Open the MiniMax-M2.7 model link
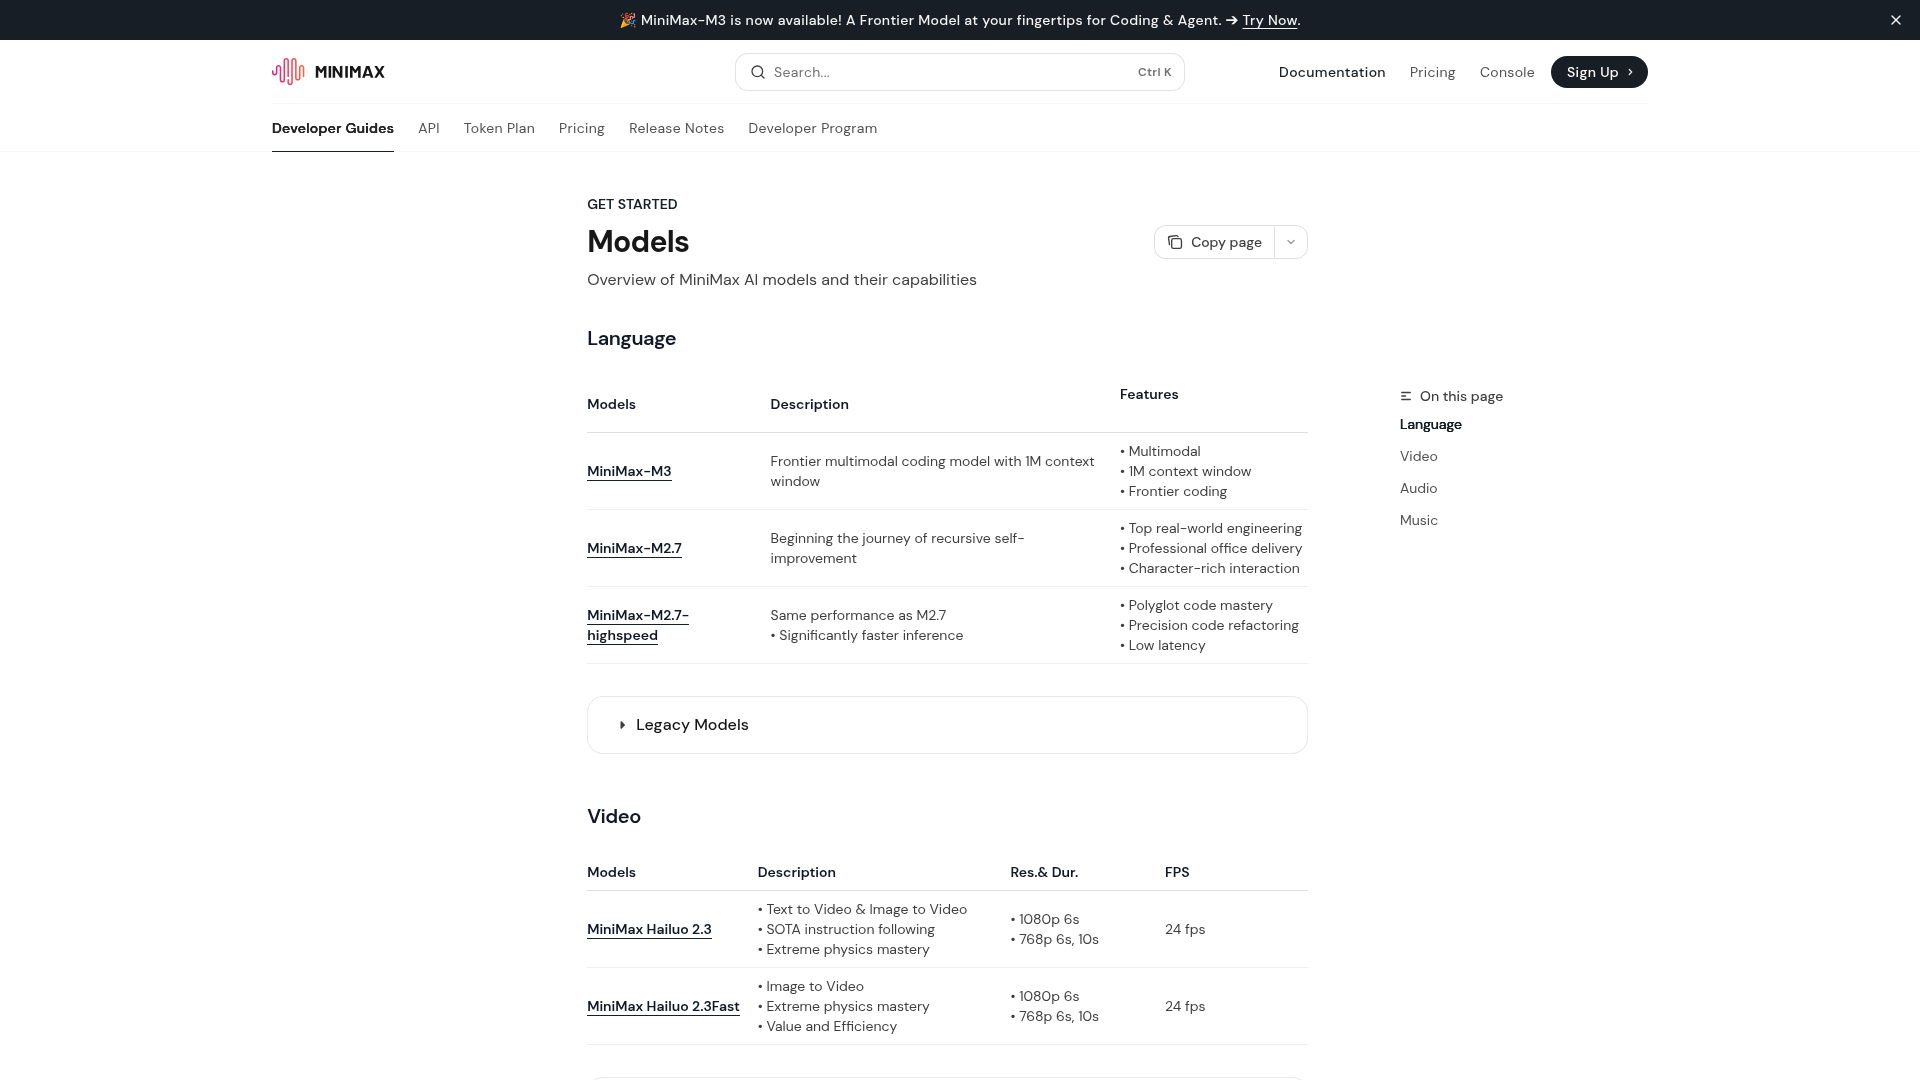 point(634,548)
